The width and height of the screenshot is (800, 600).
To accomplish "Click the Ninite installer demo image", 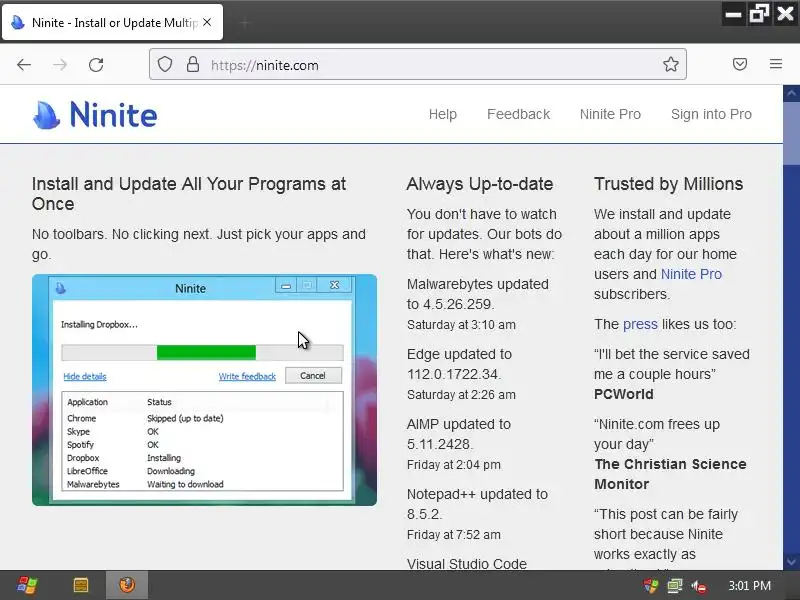I will click(204, 390).
